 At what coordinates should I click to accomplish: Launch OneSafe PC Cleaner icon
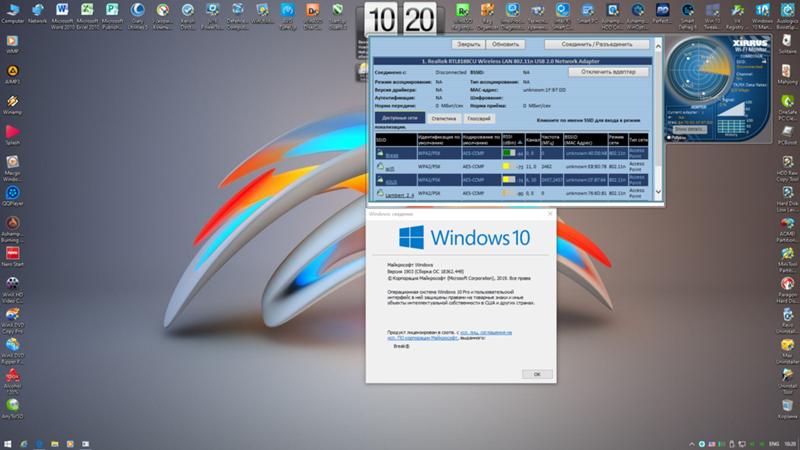787,108
